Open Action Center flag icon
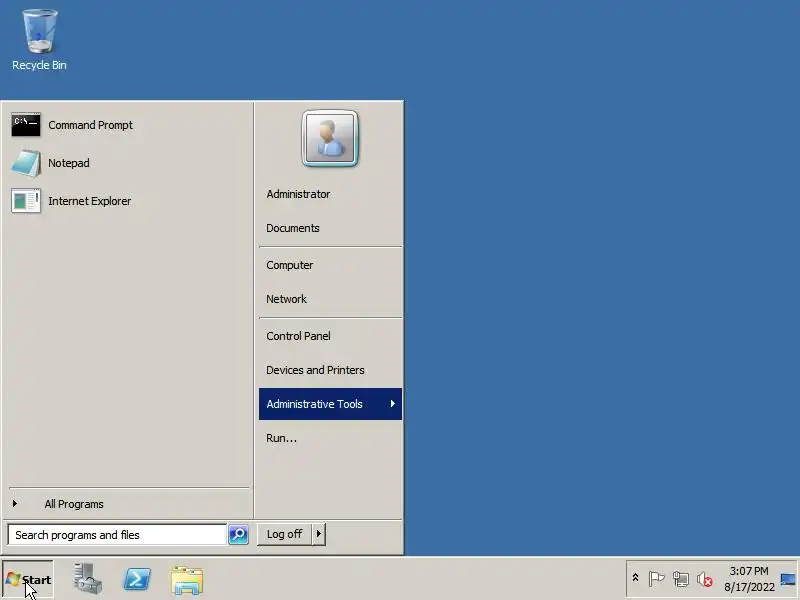Screen dimensions: 800x600 pyautogui.click(x=656, y=579)
